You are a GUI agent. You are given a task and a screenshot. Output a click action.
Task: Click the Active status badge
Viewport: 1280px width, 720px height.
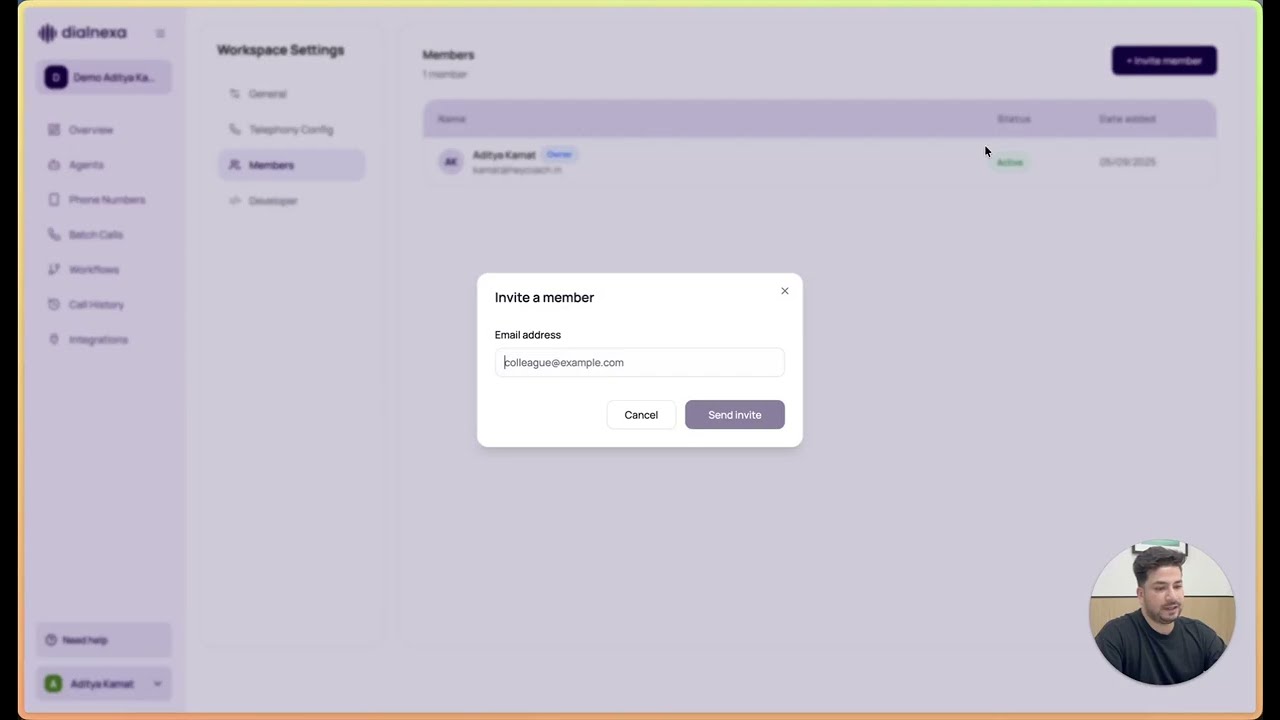(1010, 162)
